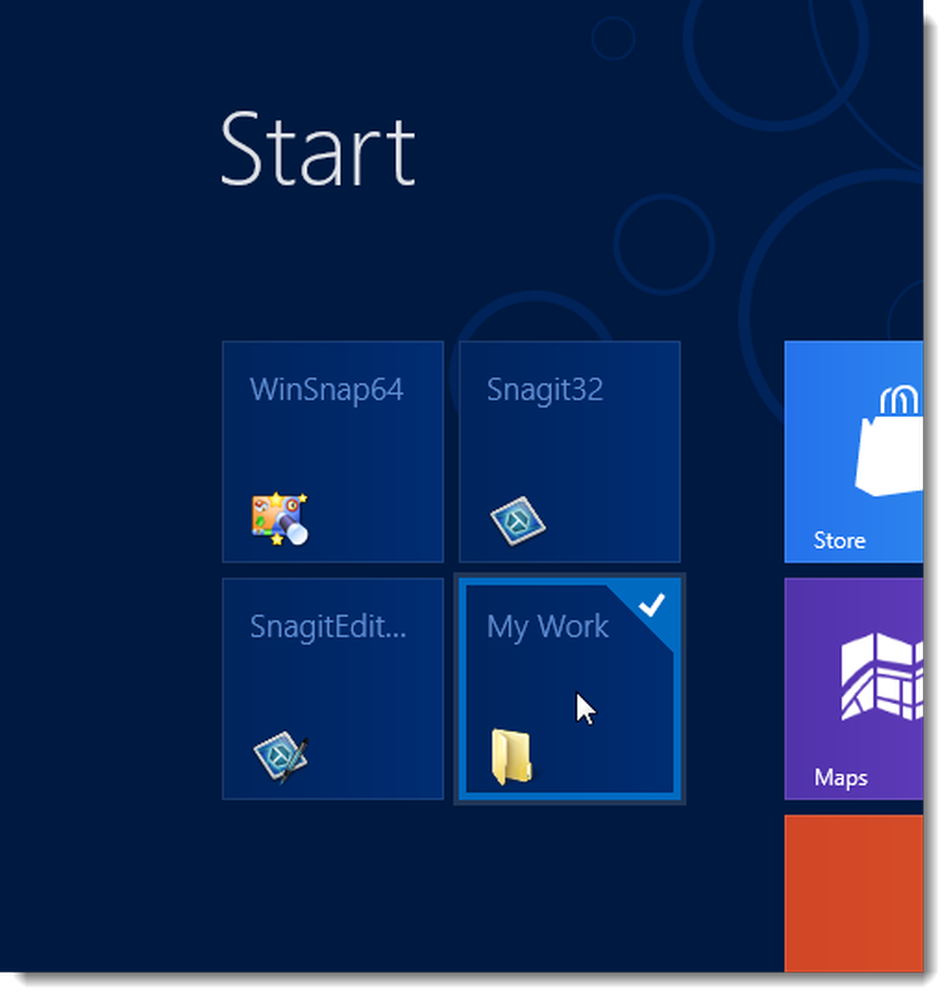
Task: Click the Start heading text
Action: pyautogui.click(x=318, y=149)
